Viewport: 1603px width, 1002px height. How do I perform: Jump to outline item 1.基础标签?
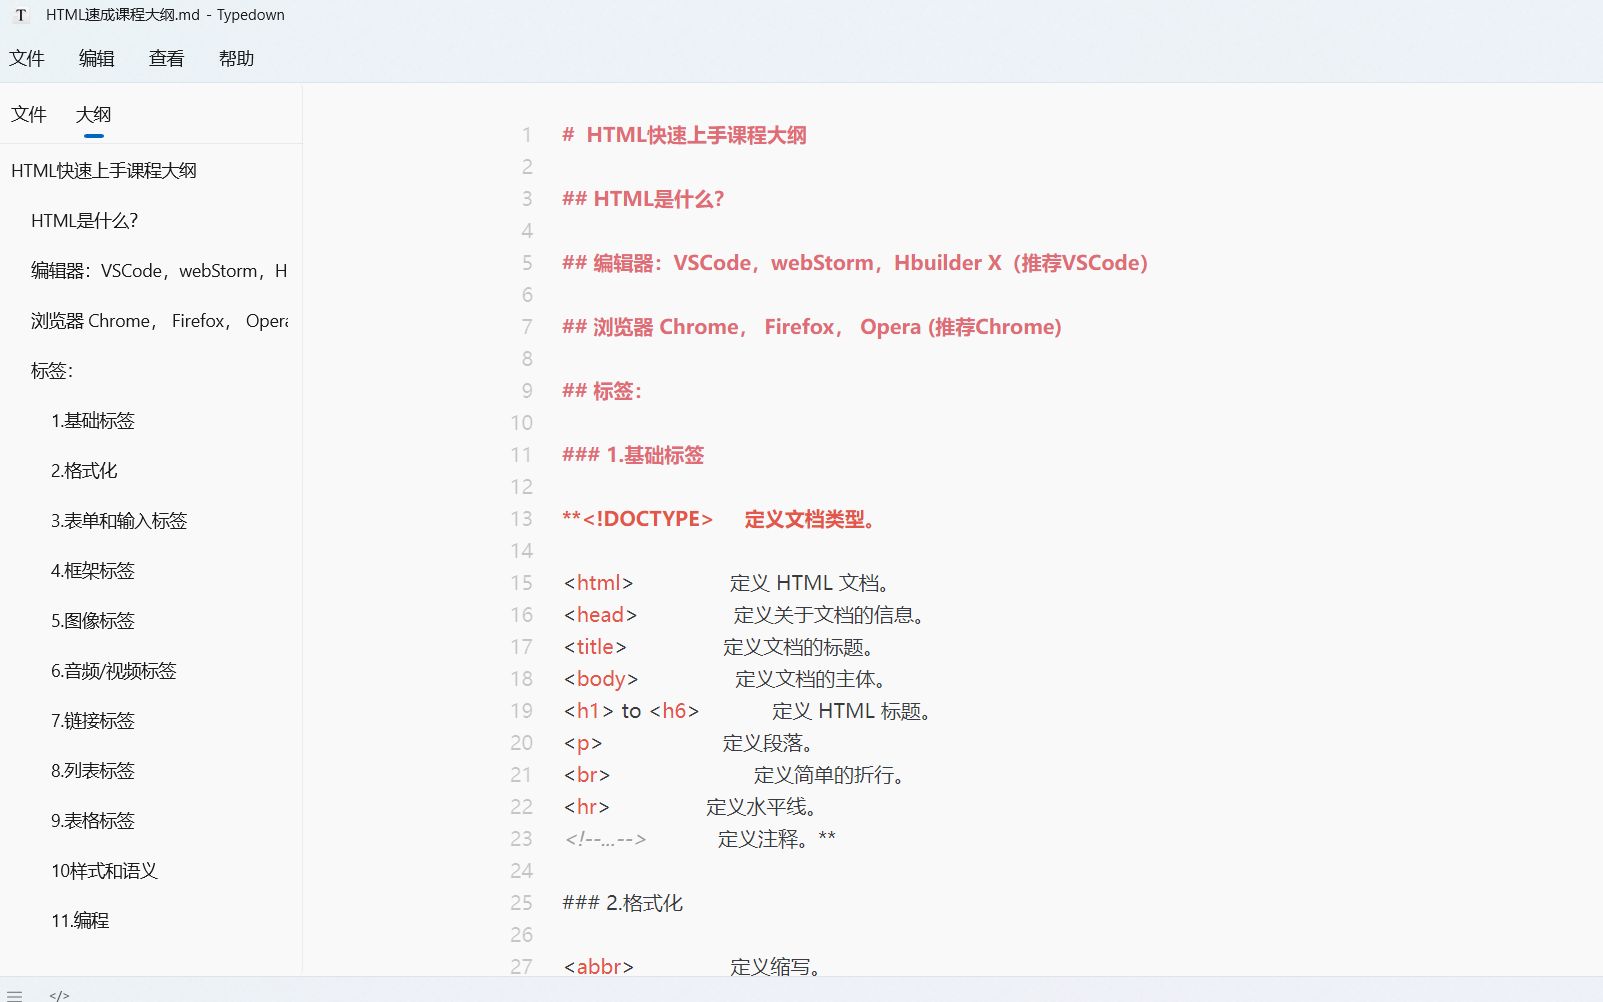[93, 421]
